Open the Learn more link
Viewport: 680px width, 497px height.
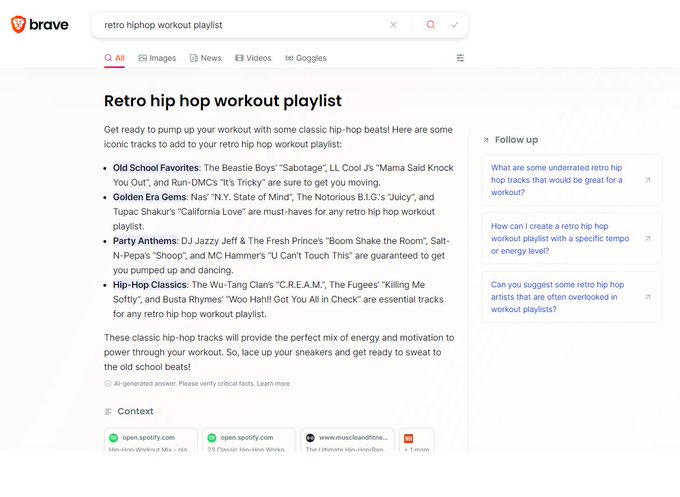(x=273, y=383)
